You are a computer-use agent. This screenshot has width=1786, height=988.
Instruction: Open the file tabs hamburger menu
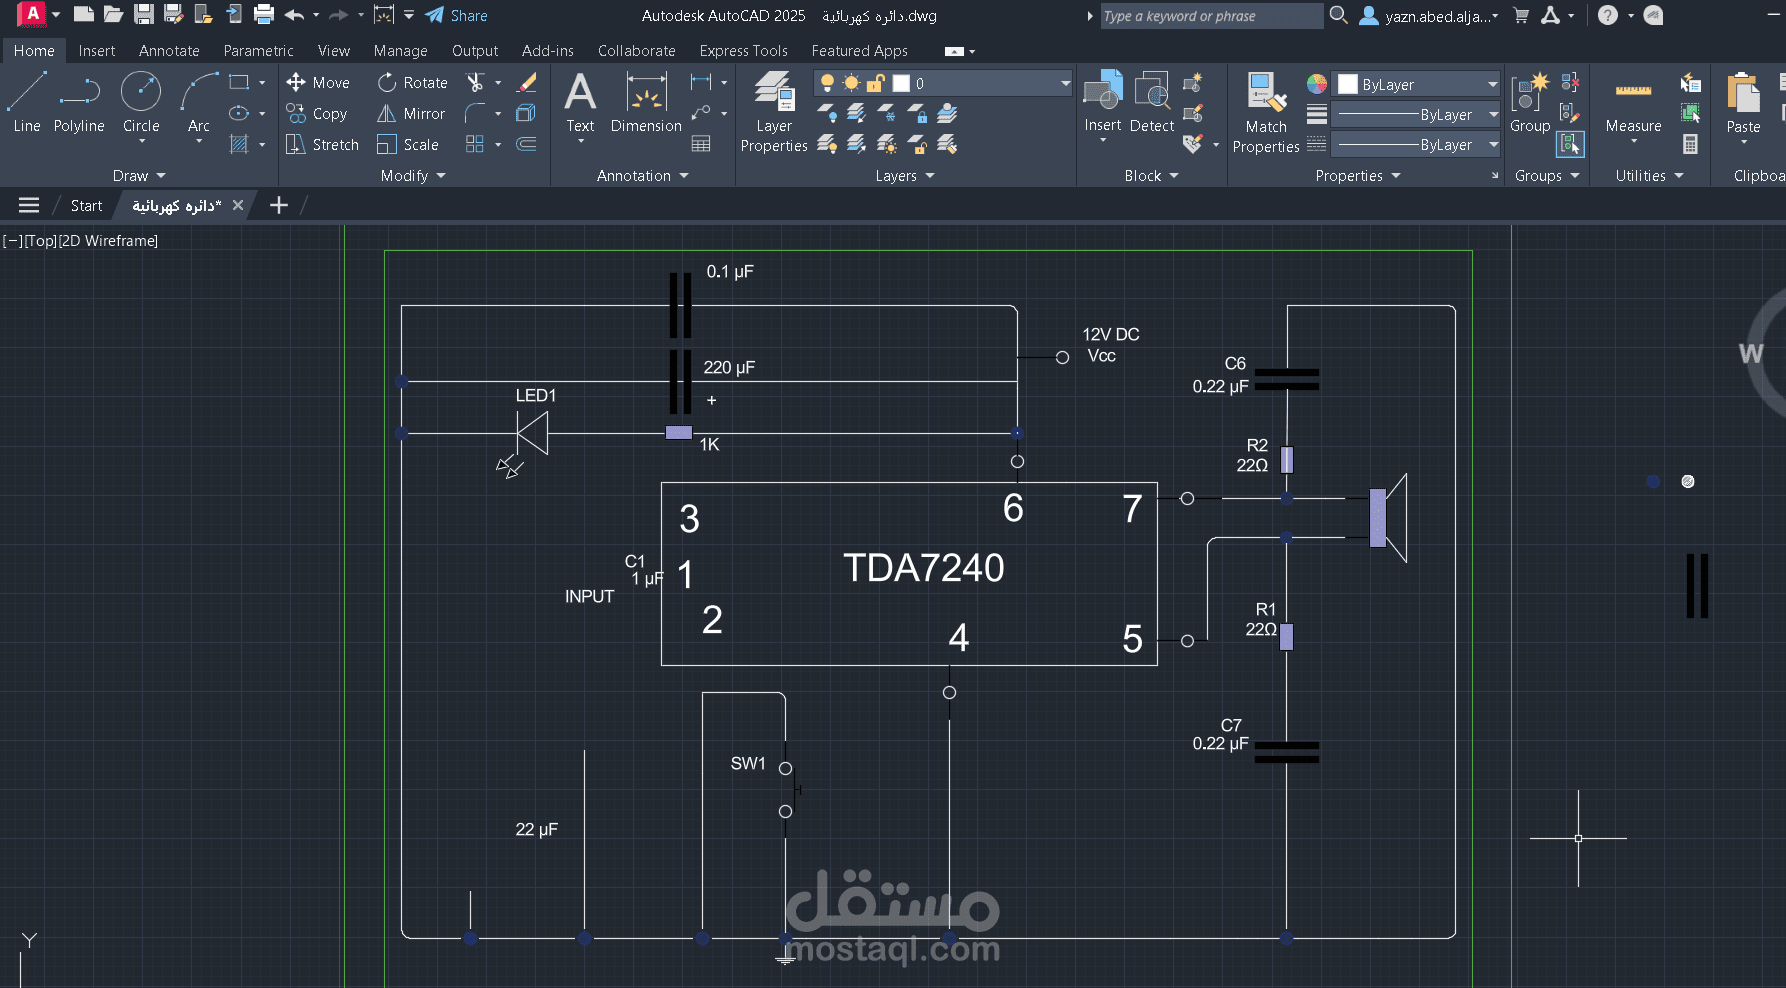click(x=29, y=205)
